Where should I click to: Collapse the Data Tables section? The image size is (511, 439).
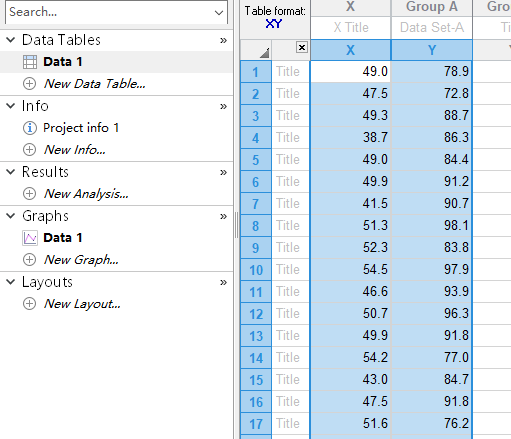click(11, 40)
